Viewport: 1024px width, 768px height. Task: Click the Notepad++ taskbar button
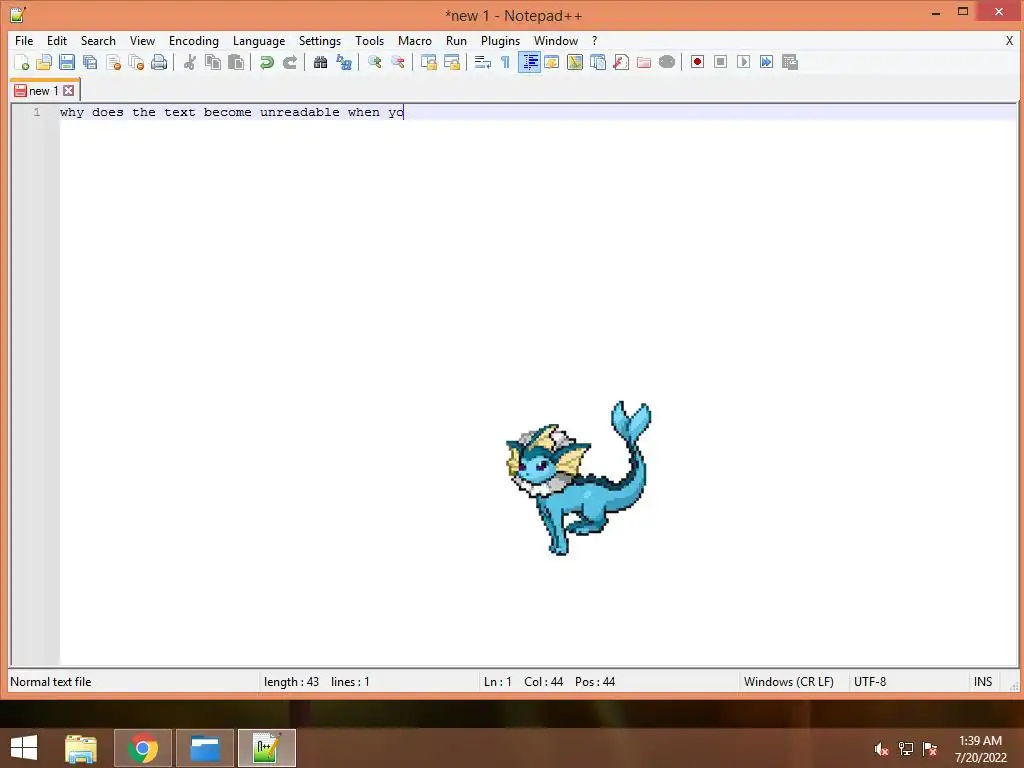[267, 748]
